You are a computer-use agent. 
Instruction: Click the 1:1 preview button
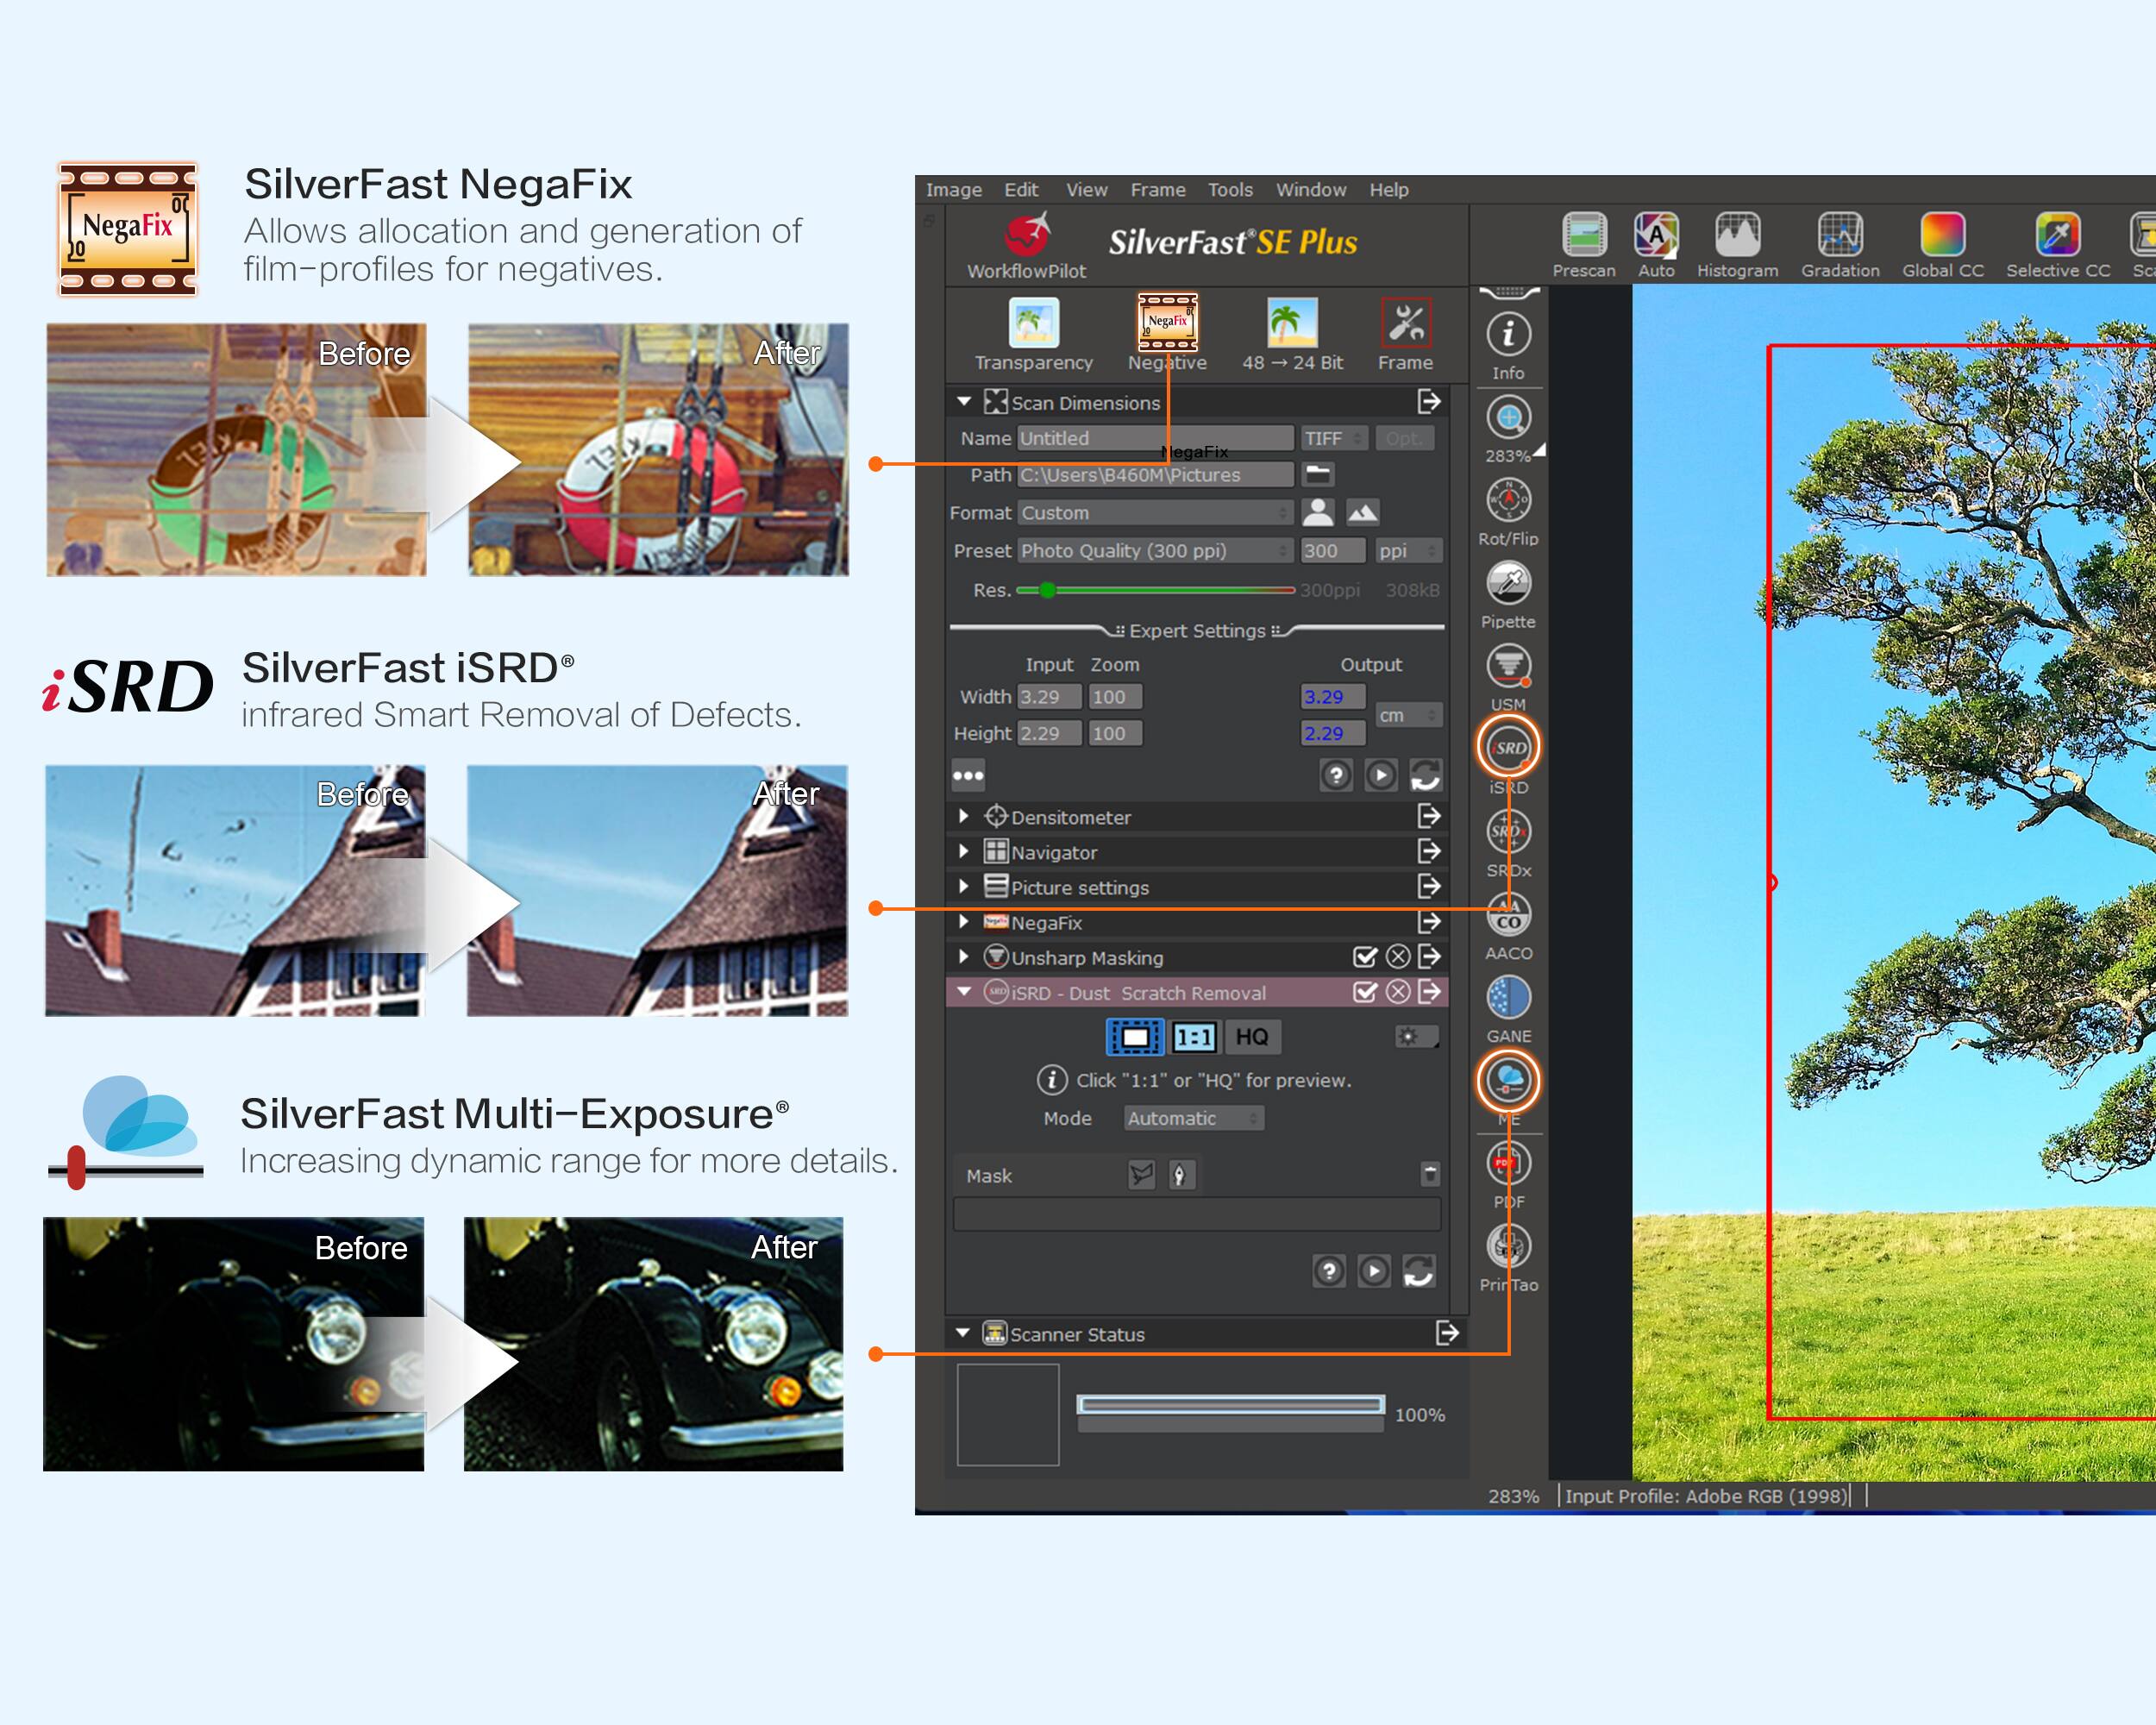click(x=1194, y=1037)
